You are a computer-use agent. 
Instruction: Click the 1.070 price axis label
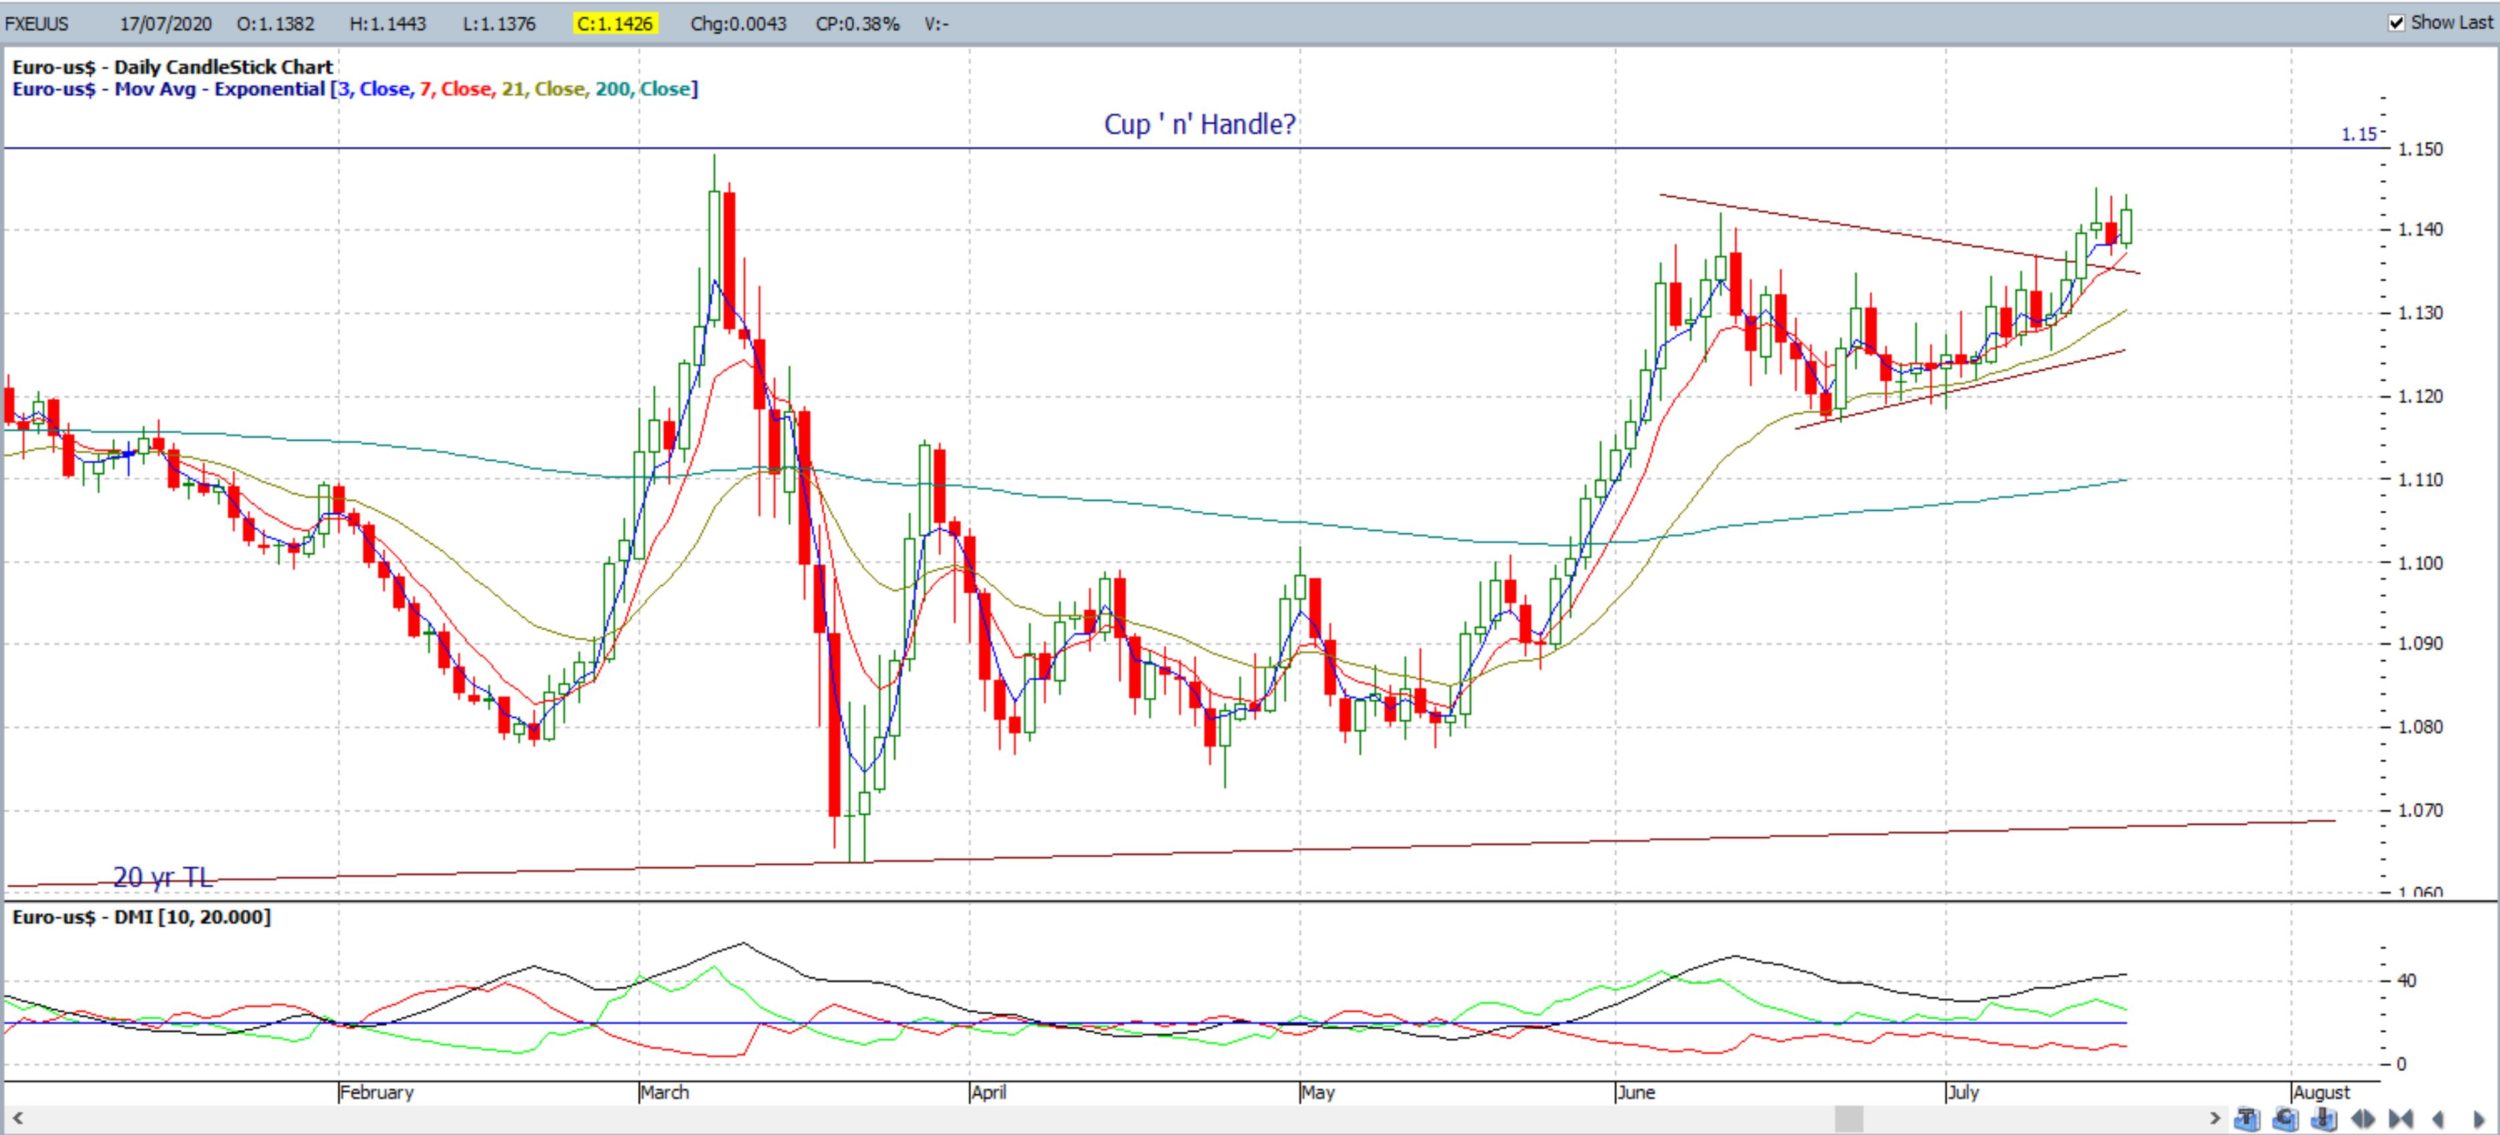(x=2420, y=811)
